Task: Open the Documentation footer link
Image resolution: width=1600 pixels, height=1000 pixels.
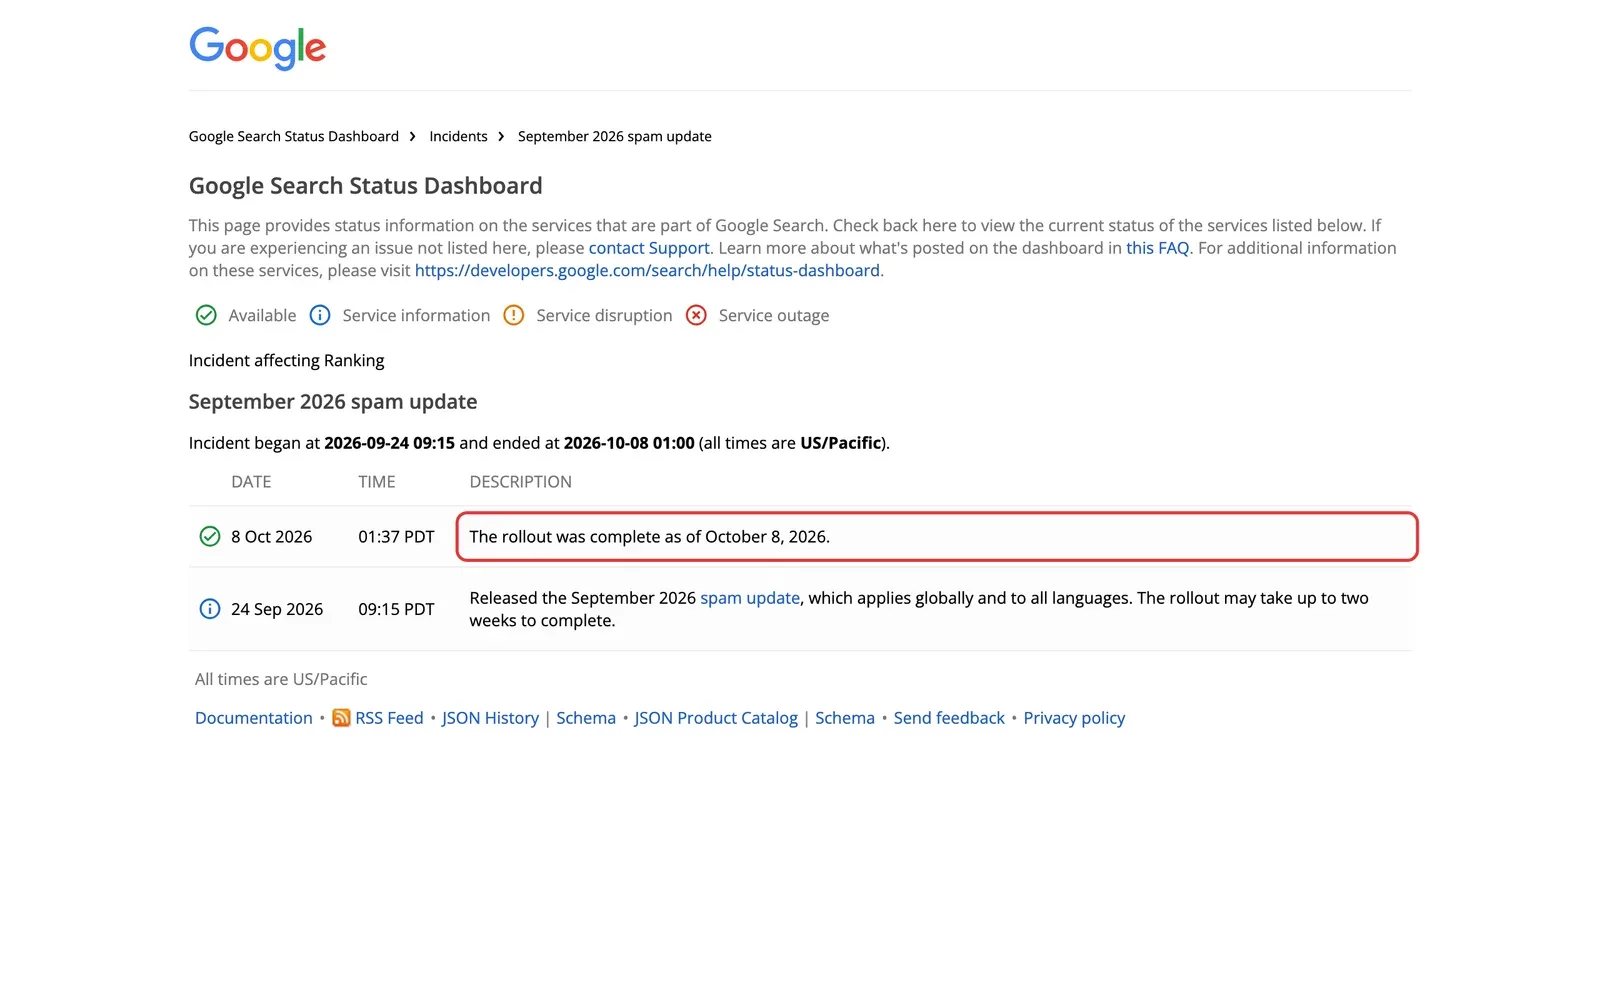Action: [254, 718]
